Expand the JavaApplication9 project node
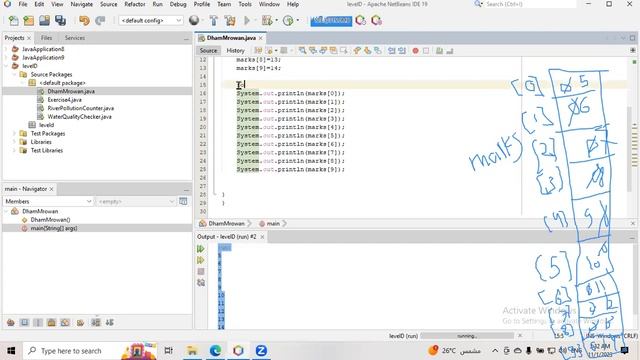Image resolution: width=640 pixels, height=360 pixels. tap(6, 58)
